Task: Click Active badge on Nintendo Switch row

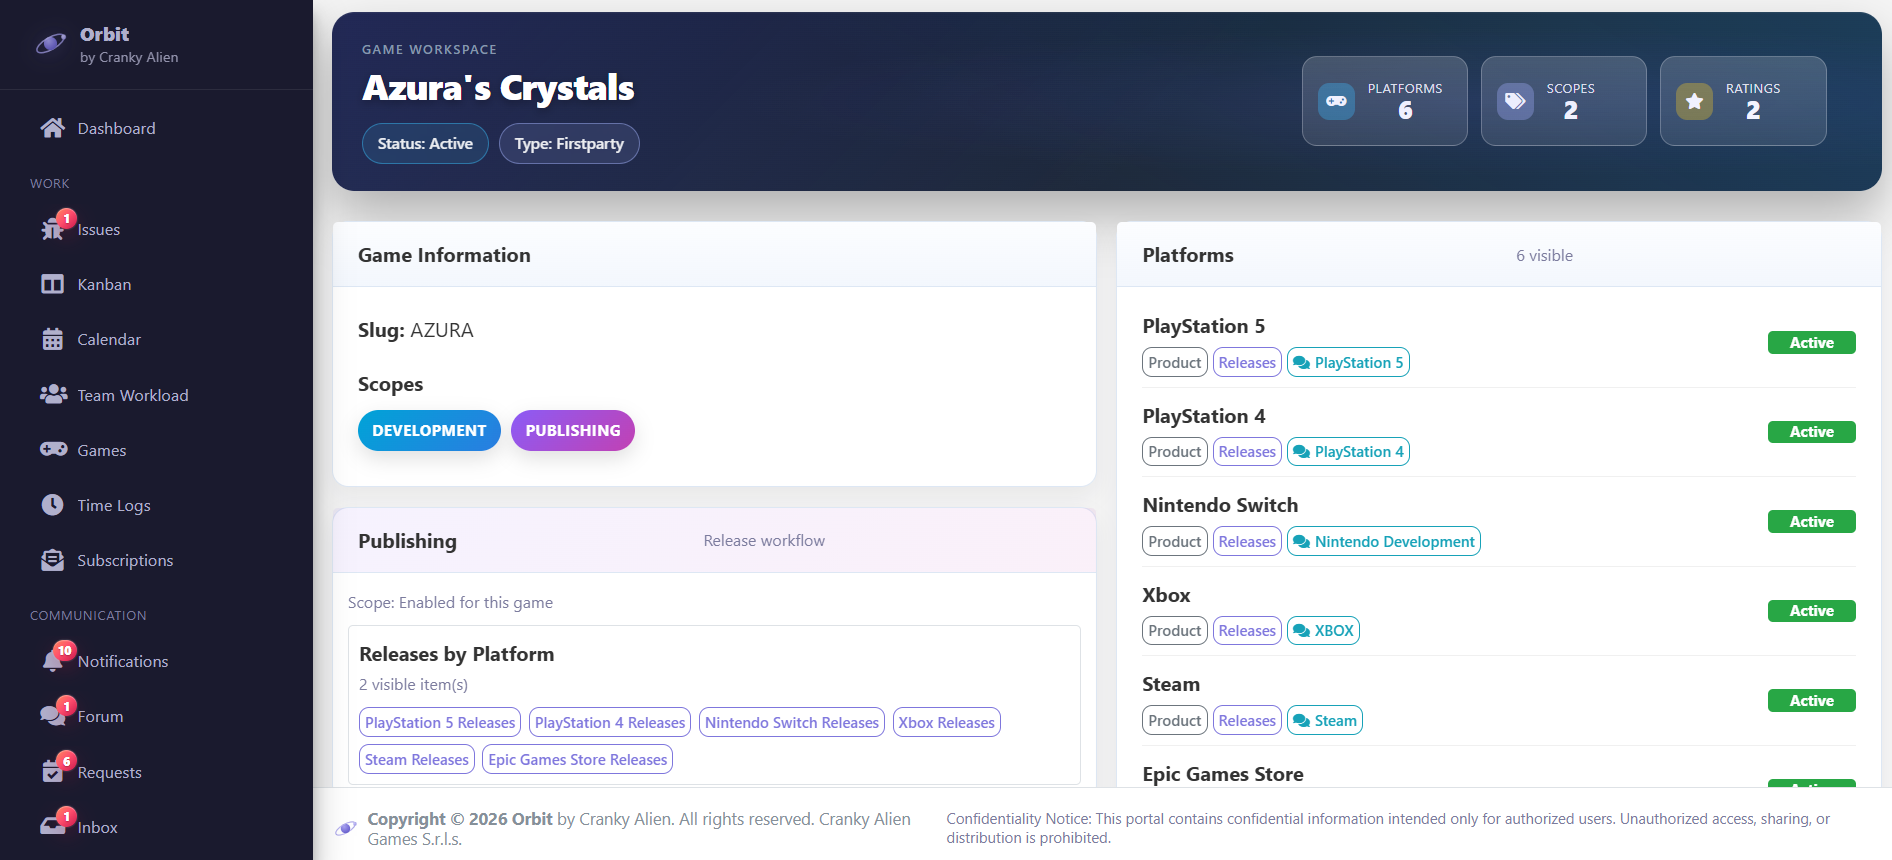Action: pos(1811,521)
